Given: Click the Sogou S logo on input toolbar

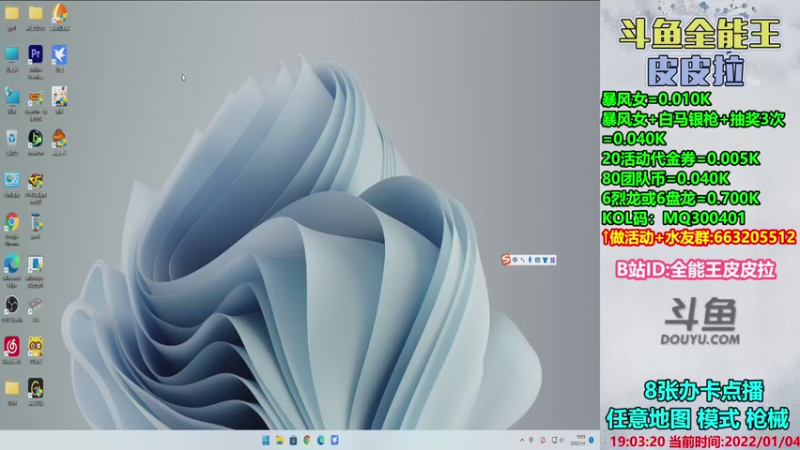Looking at the screenshot, I should click(x=506, y=260).
